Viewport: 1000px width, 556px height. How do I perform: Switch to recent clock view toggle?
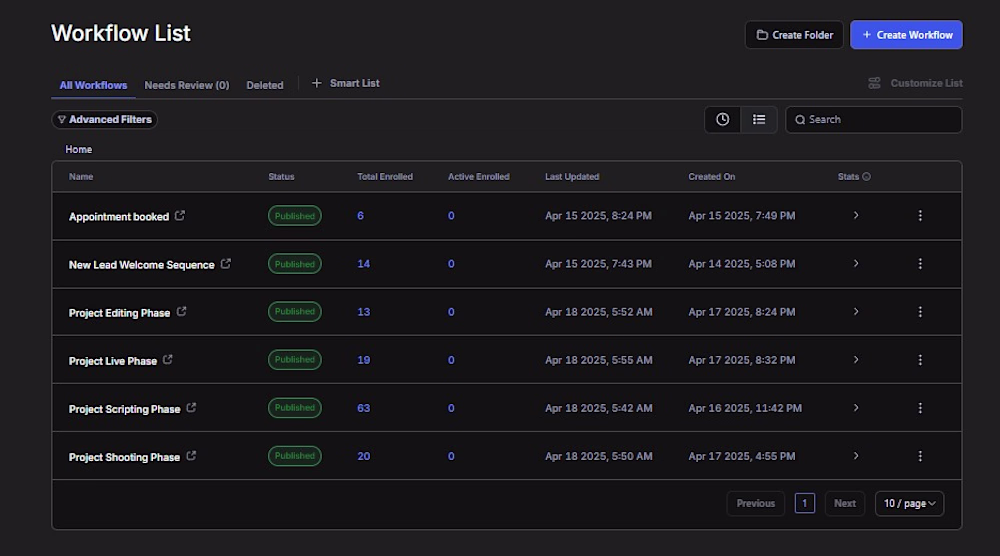coord(722,119)
